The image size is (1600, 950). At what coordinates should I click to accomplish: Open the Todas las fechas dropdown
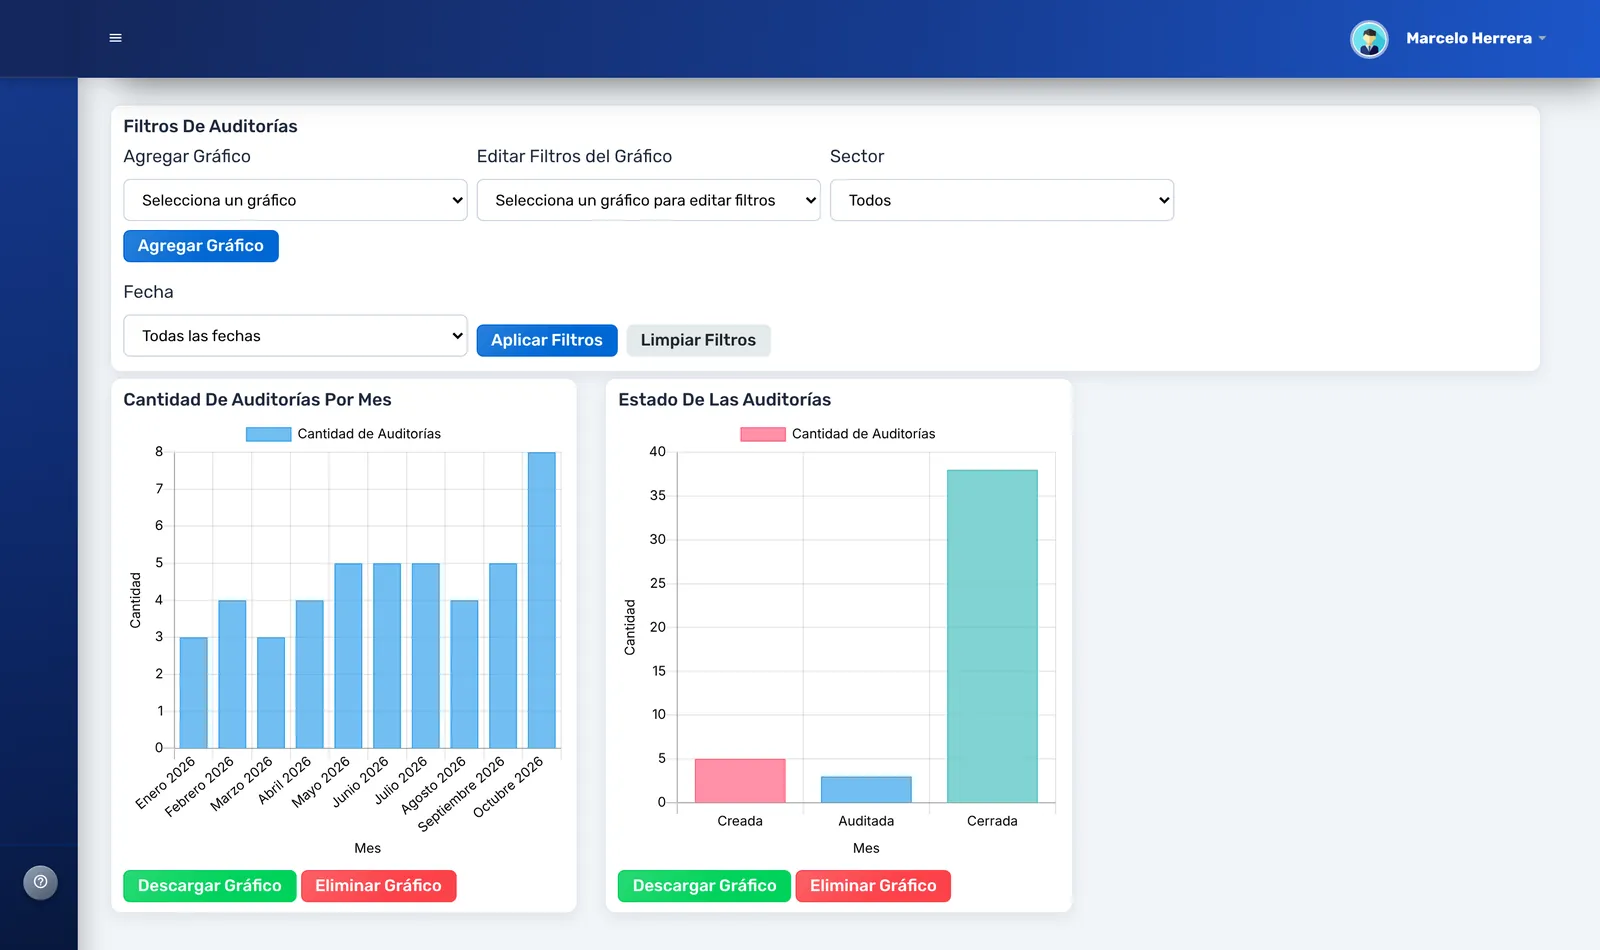295,336
